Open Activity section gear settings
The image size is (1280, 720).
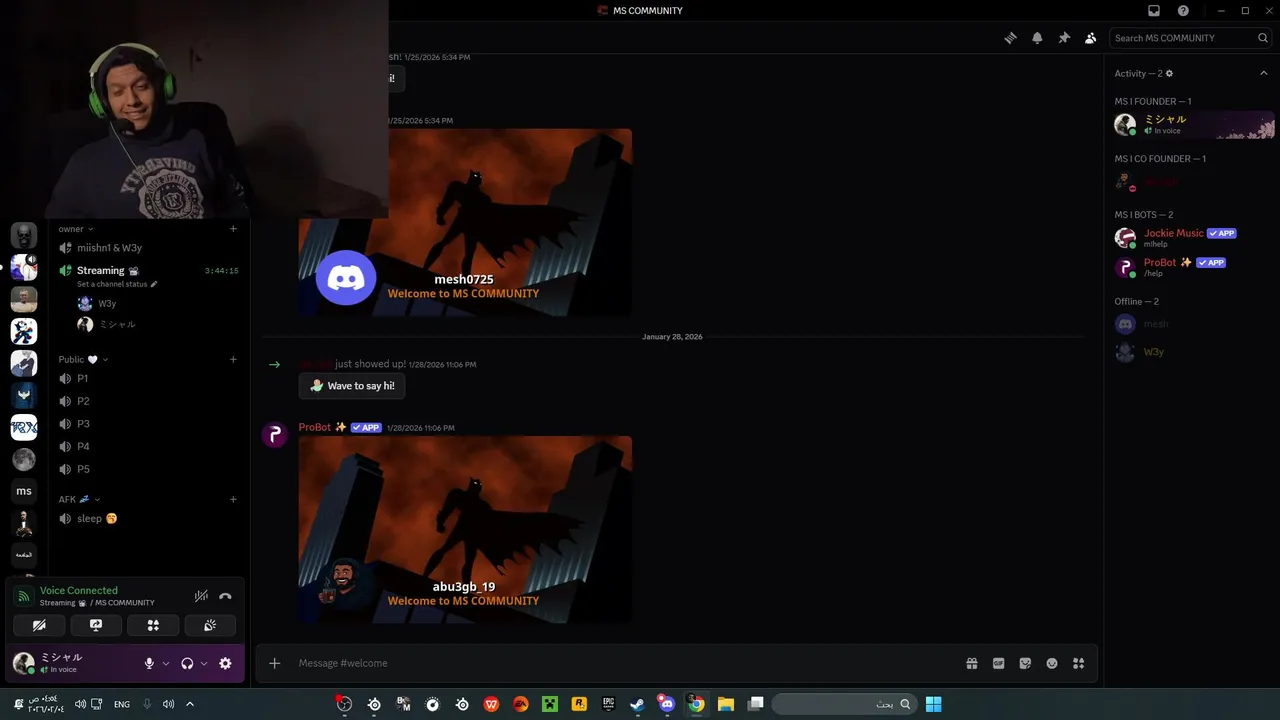(x=1169, y=73)
